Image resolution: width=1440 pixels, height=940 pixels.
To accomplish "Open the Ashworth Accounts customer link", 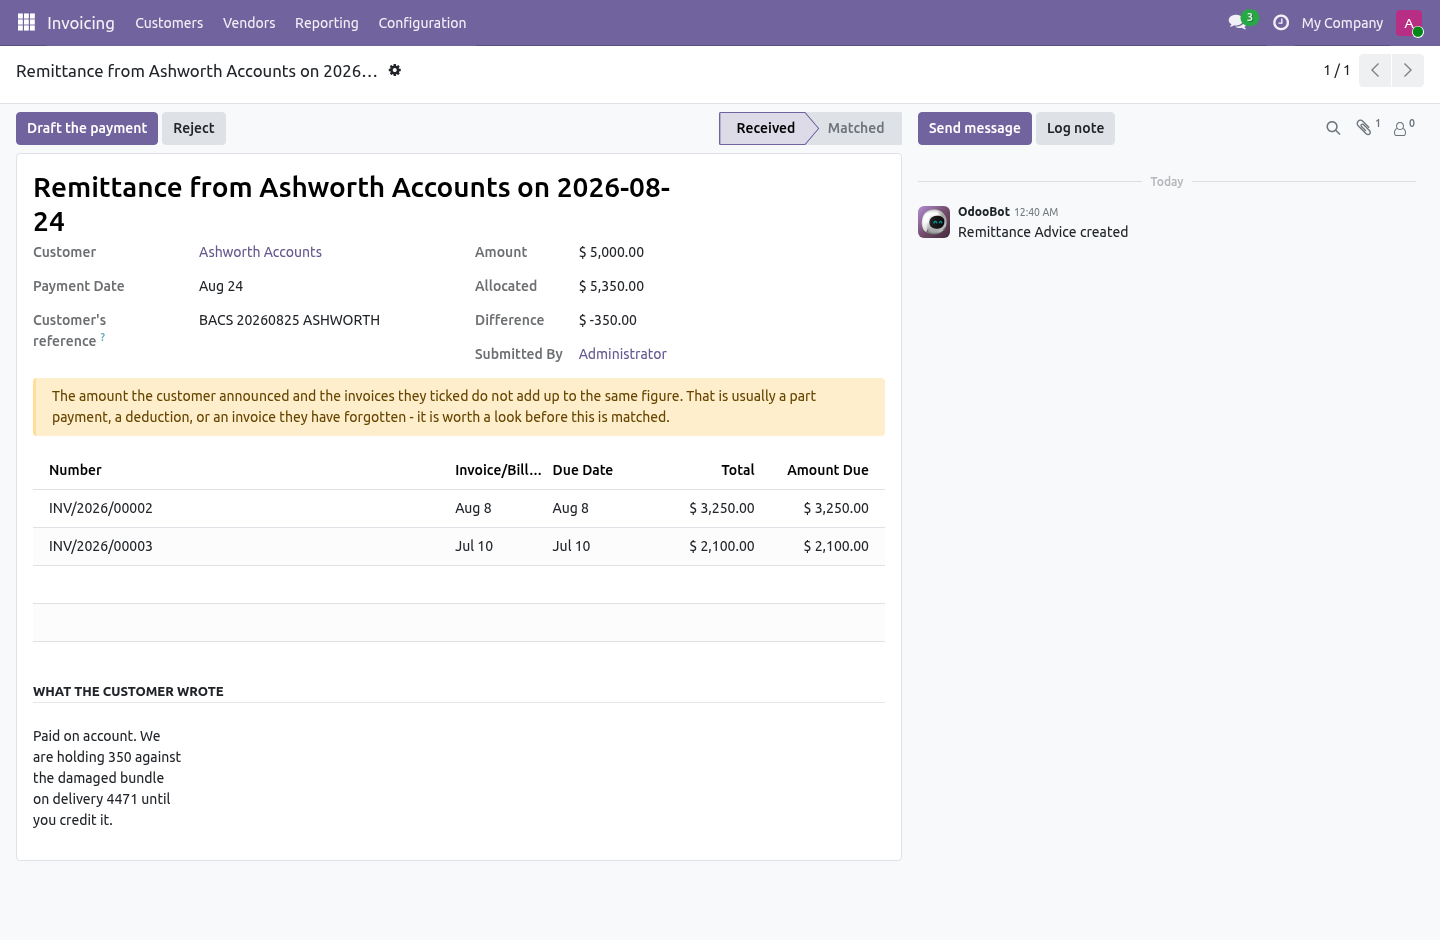I will (260, 252).
